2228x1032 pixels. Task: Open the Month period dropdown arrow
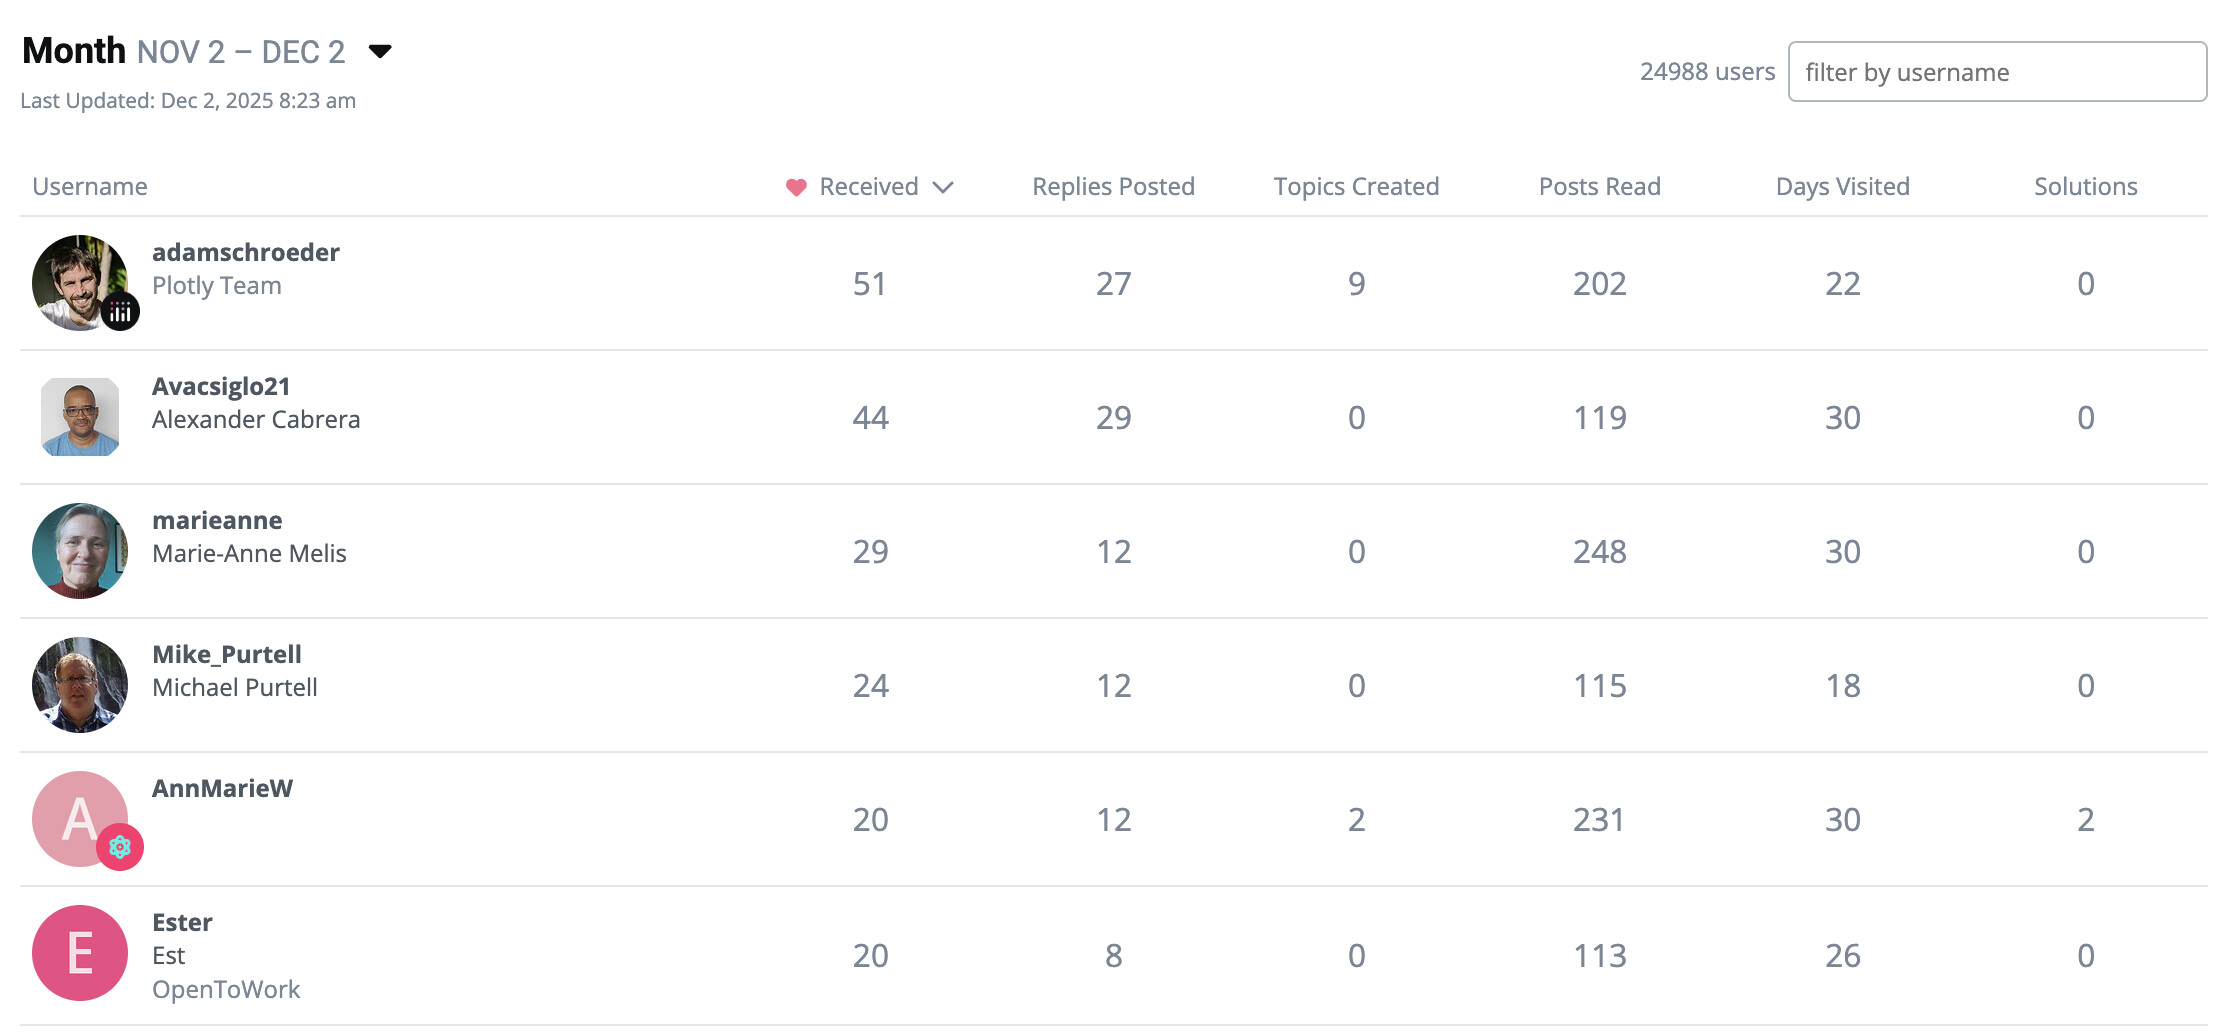(380, 51)
